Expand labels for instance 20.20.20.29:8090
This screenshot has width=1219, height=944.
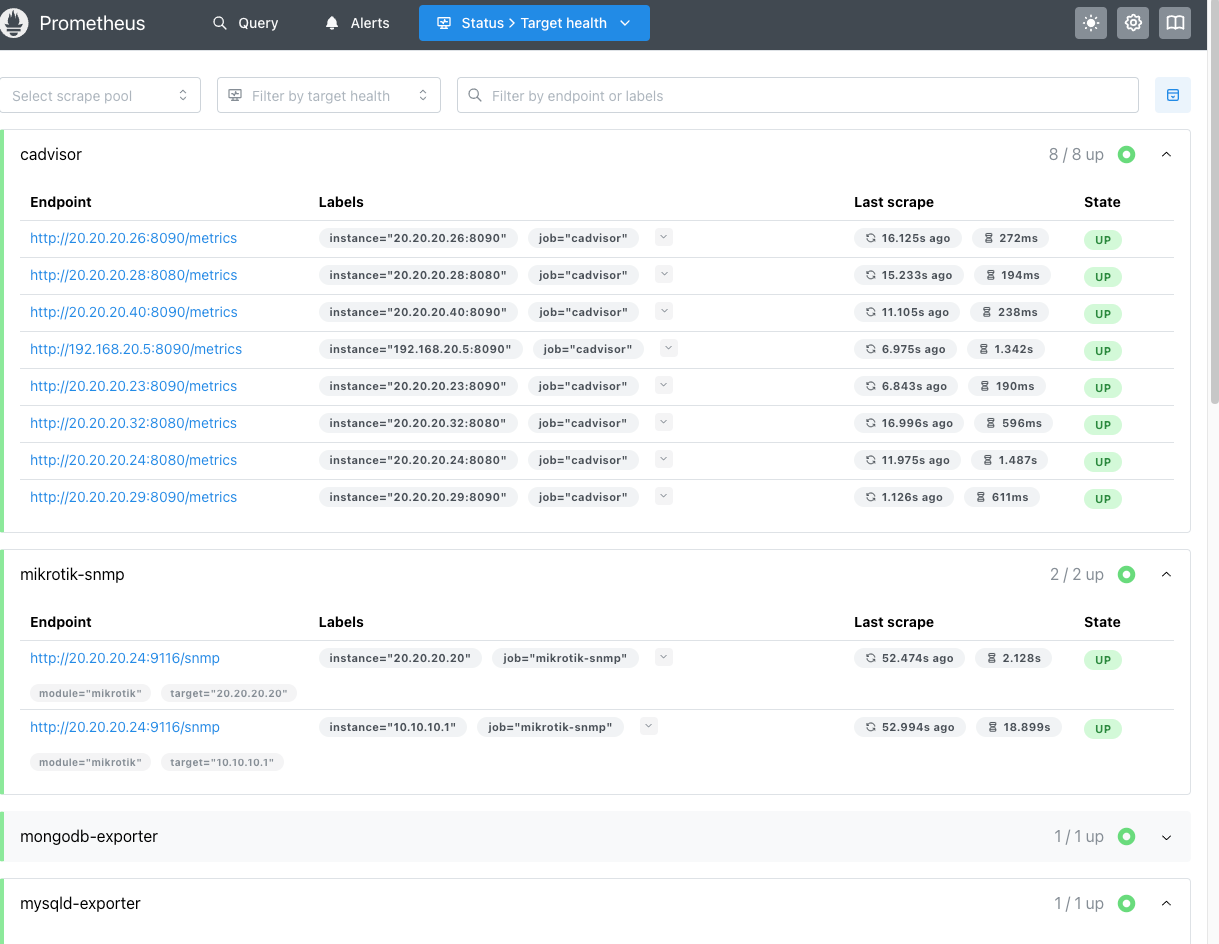click(664, 496)
